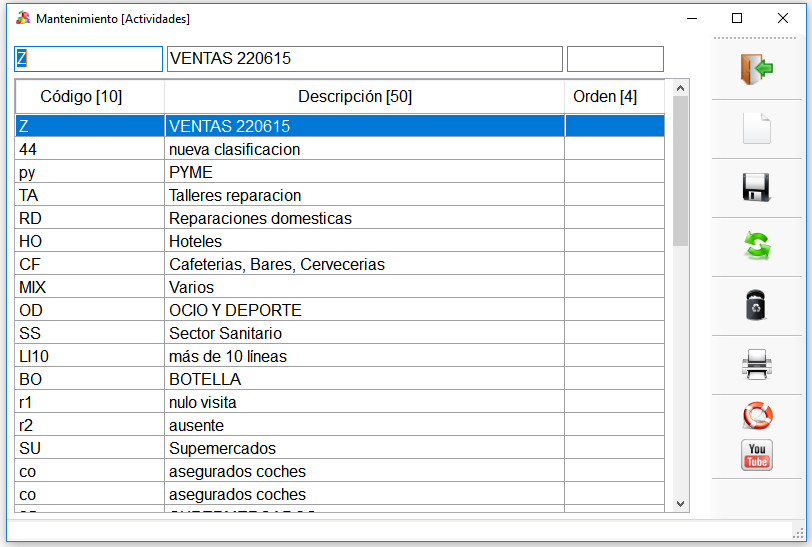
Task: Select row VENTAS 220615
Action: click(340, 126)
